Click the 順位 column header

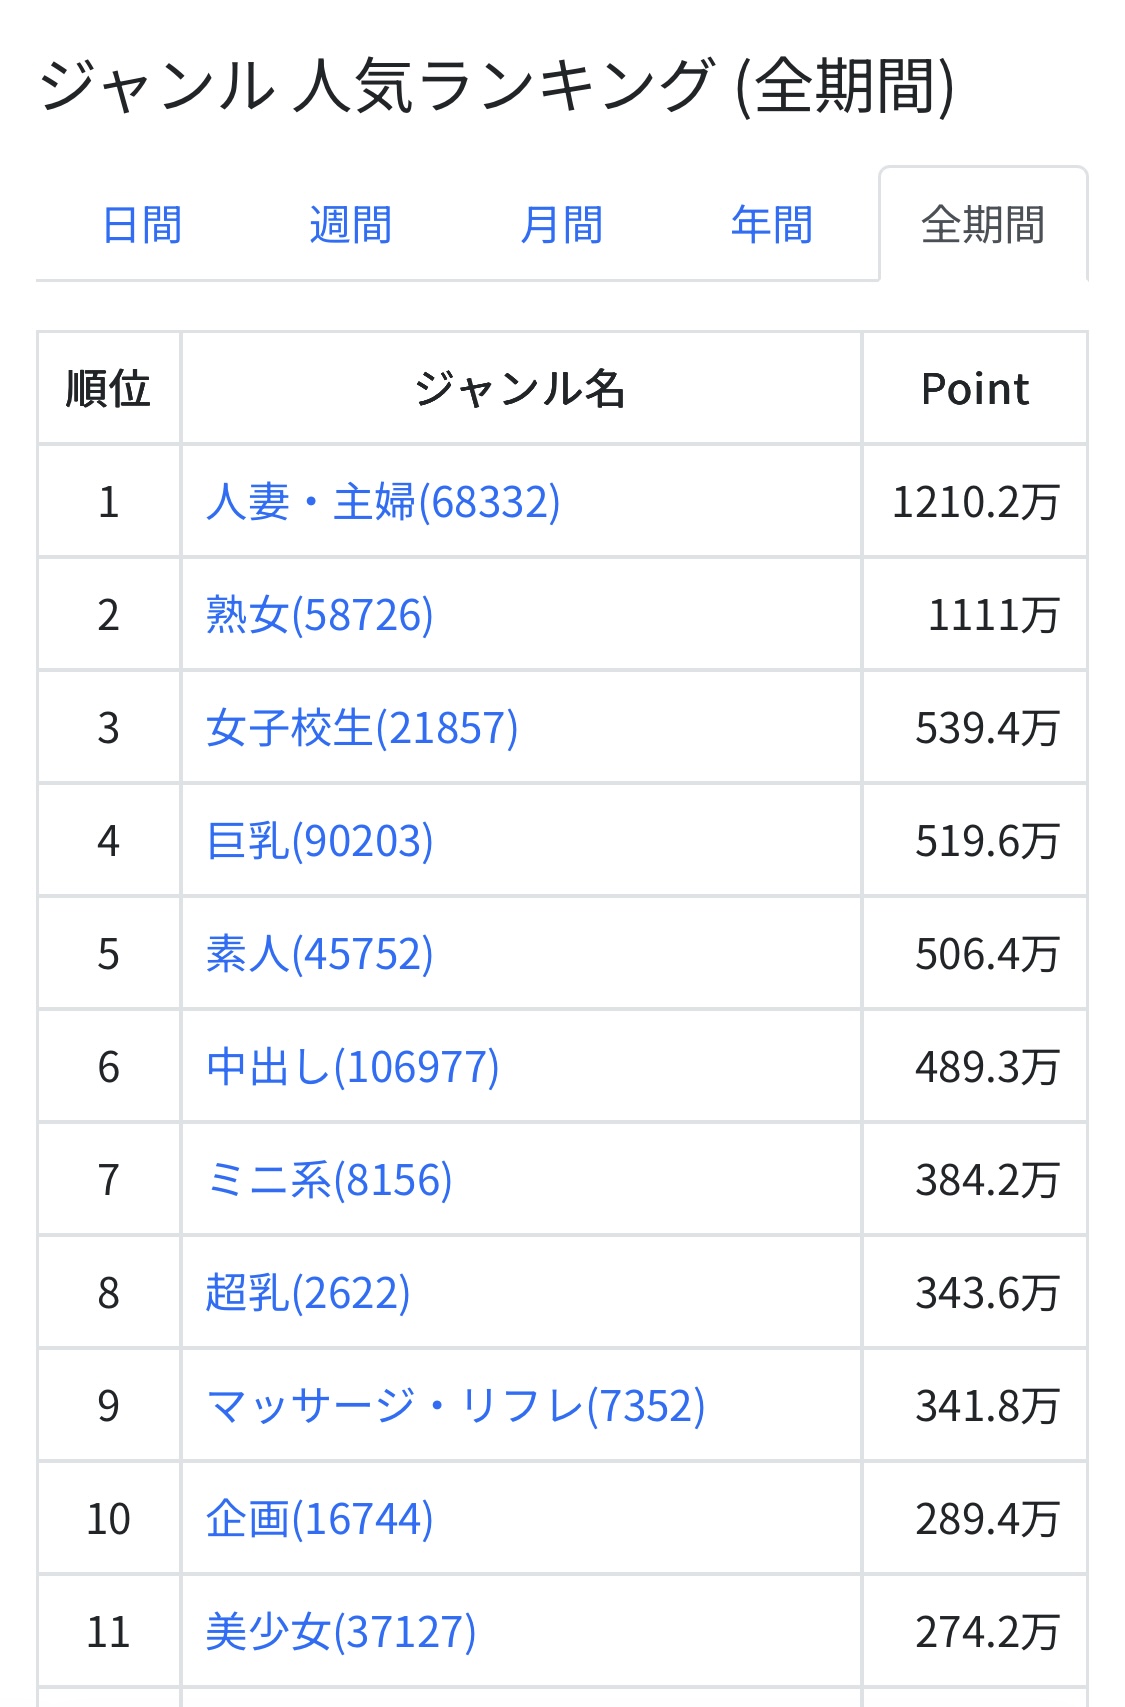click(x=108, y=389)
